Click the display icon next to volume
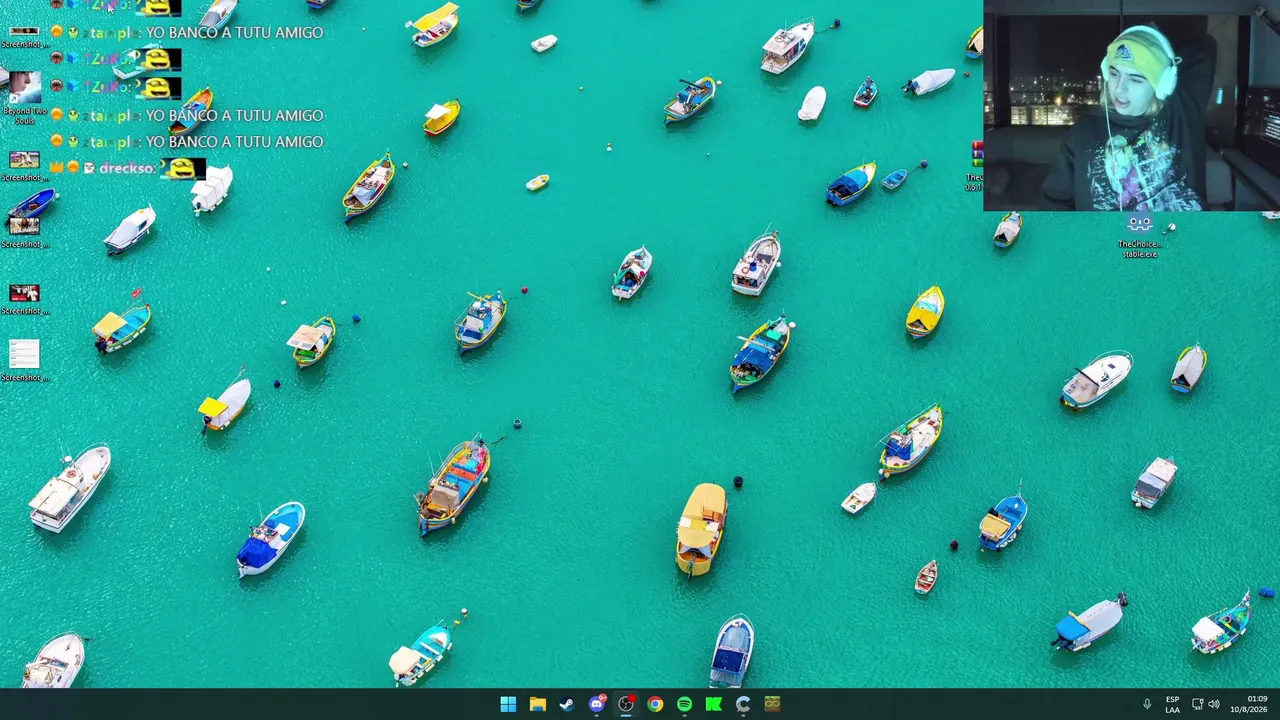Image resolution: width=1280 pixels, height=720 pixels. pos(1197,704)
